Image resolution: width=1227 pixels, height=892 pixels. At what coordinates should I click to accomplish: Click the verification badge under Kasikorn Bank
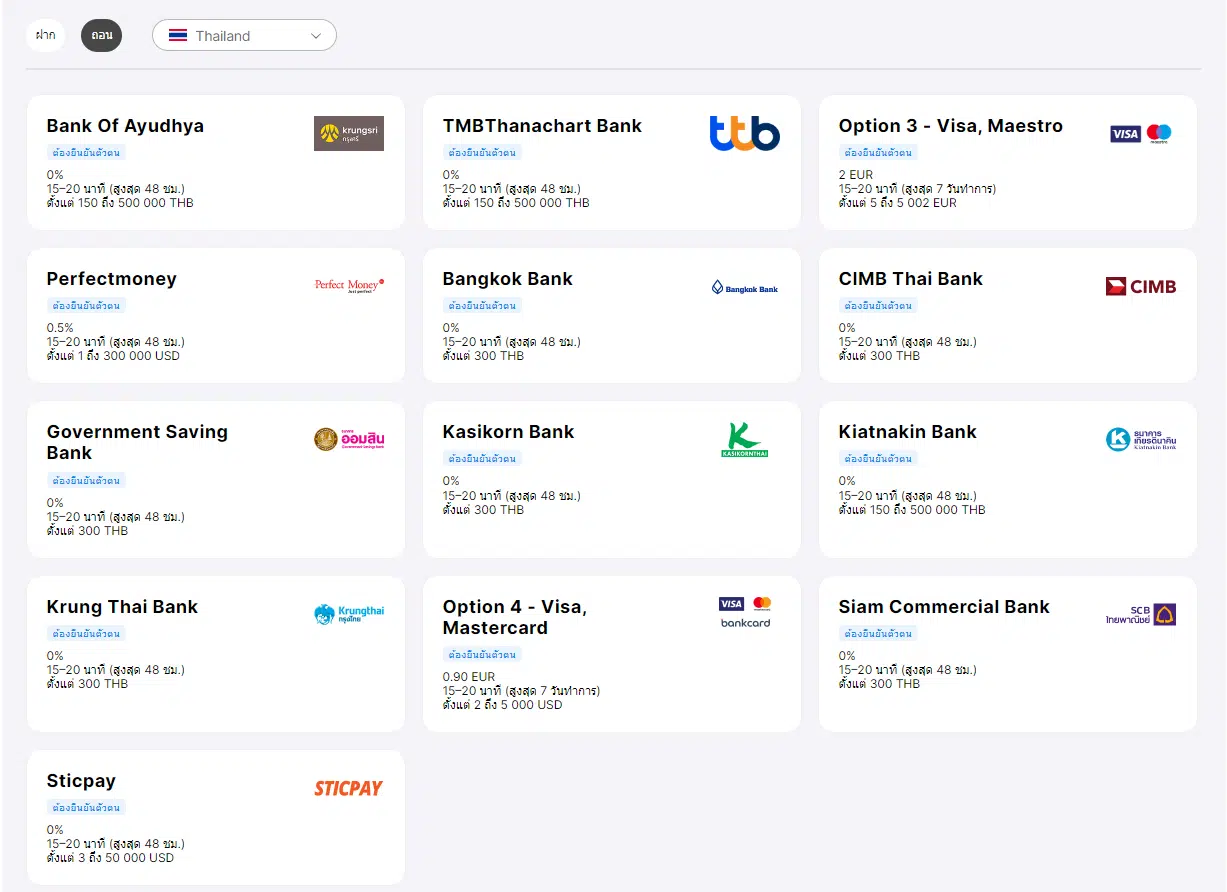coord(483,459)
